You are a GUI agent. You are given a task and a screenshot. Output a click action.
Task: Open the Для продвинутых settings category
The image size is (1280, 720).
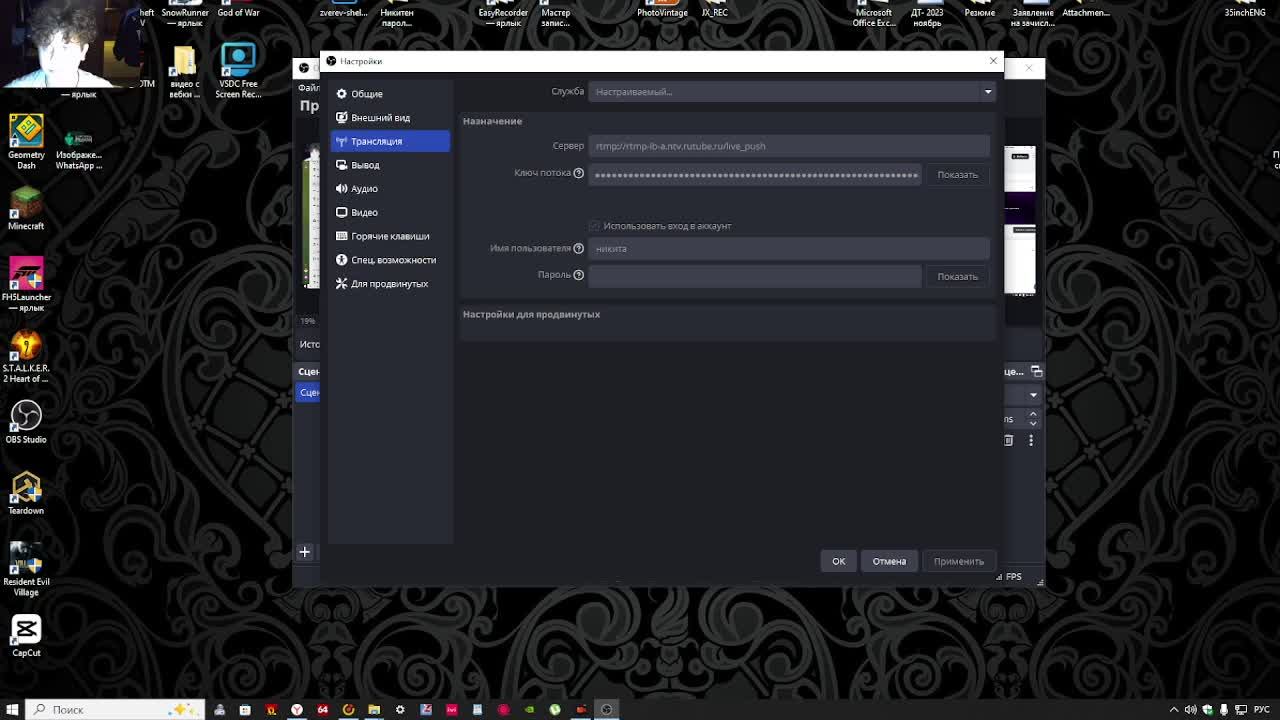[390, 284]
